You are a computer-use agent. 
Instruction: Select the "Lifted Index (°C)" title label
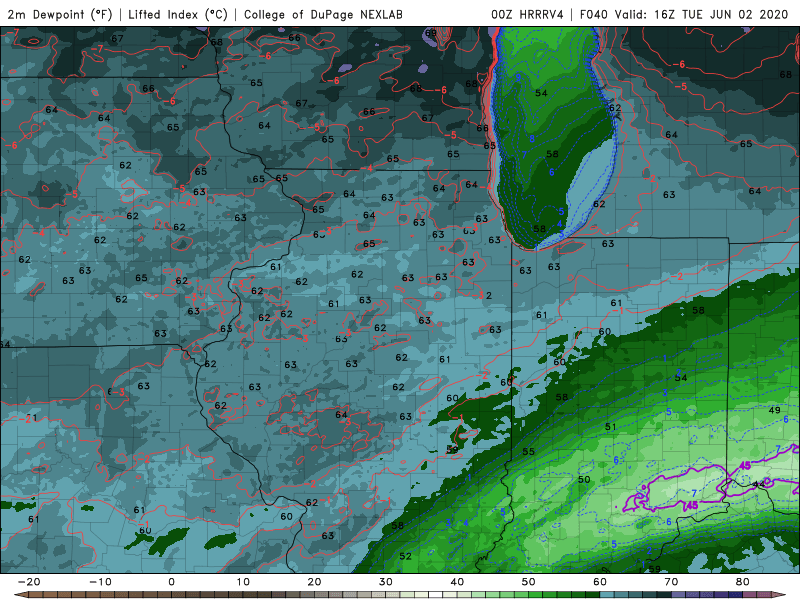(x=178, y=14)
